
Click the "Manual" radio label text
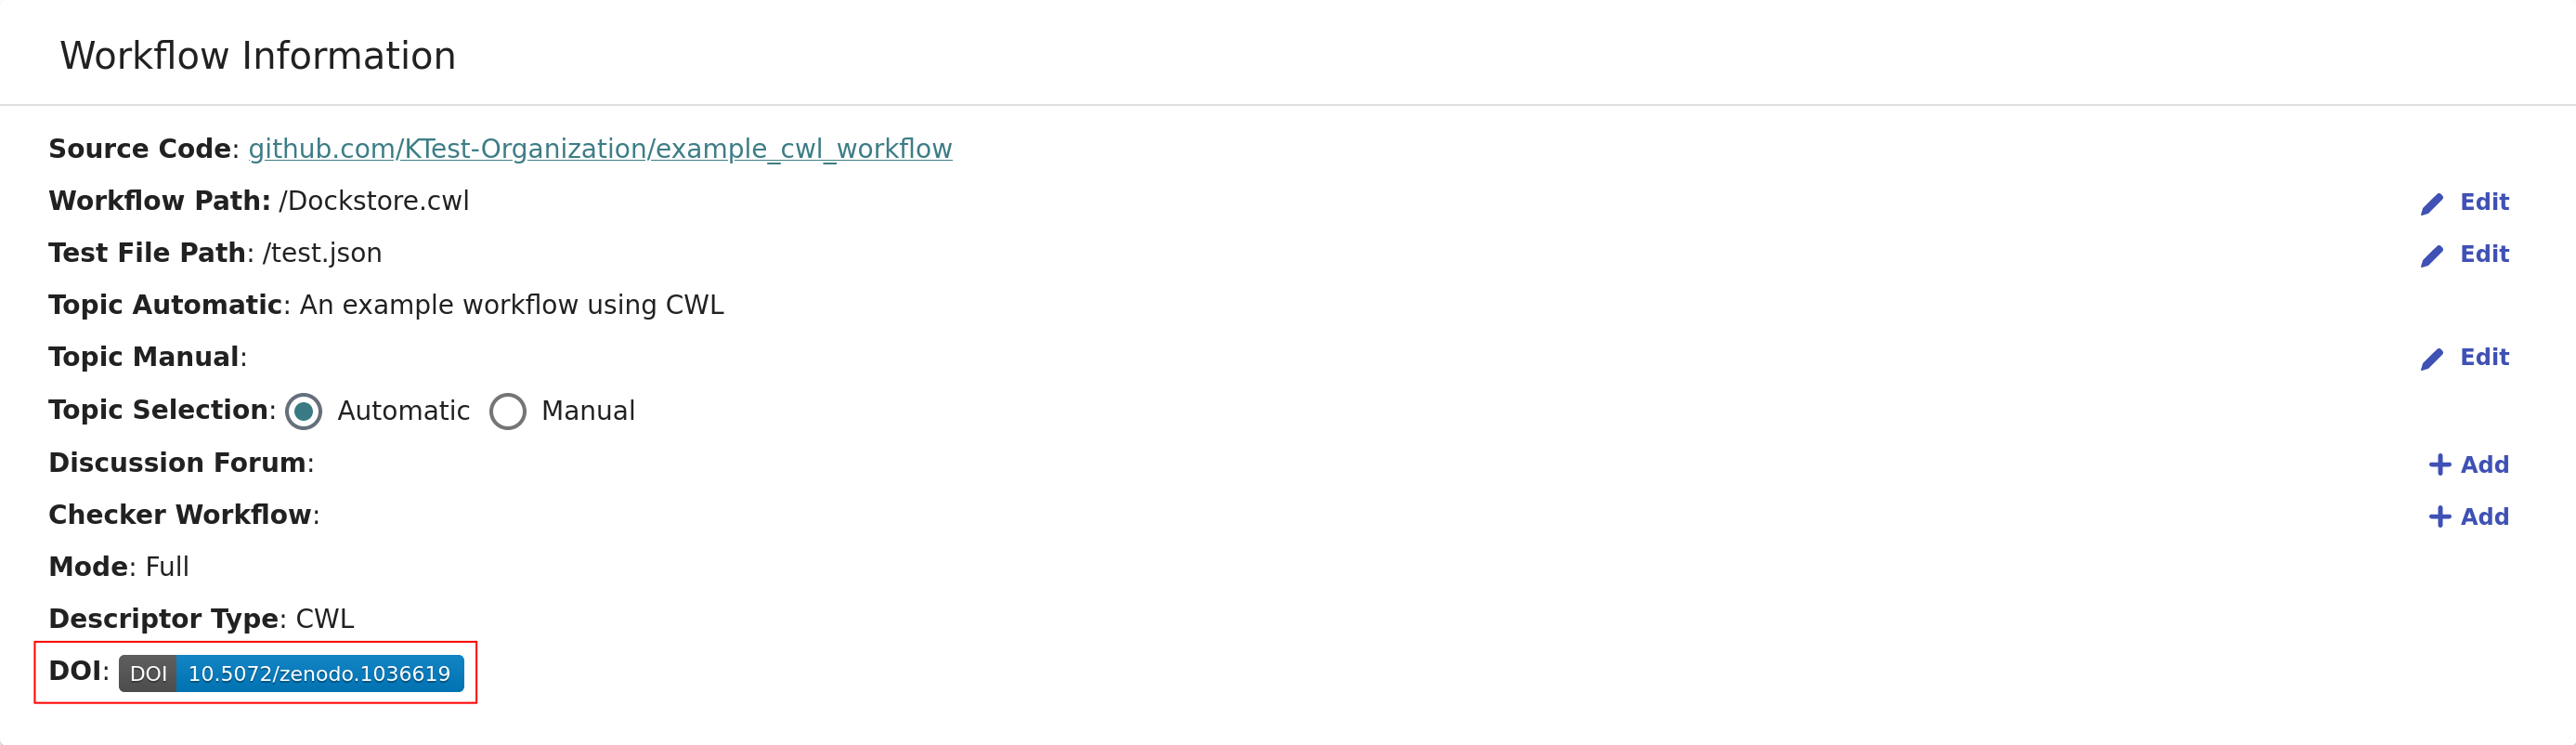click(587, 411)
